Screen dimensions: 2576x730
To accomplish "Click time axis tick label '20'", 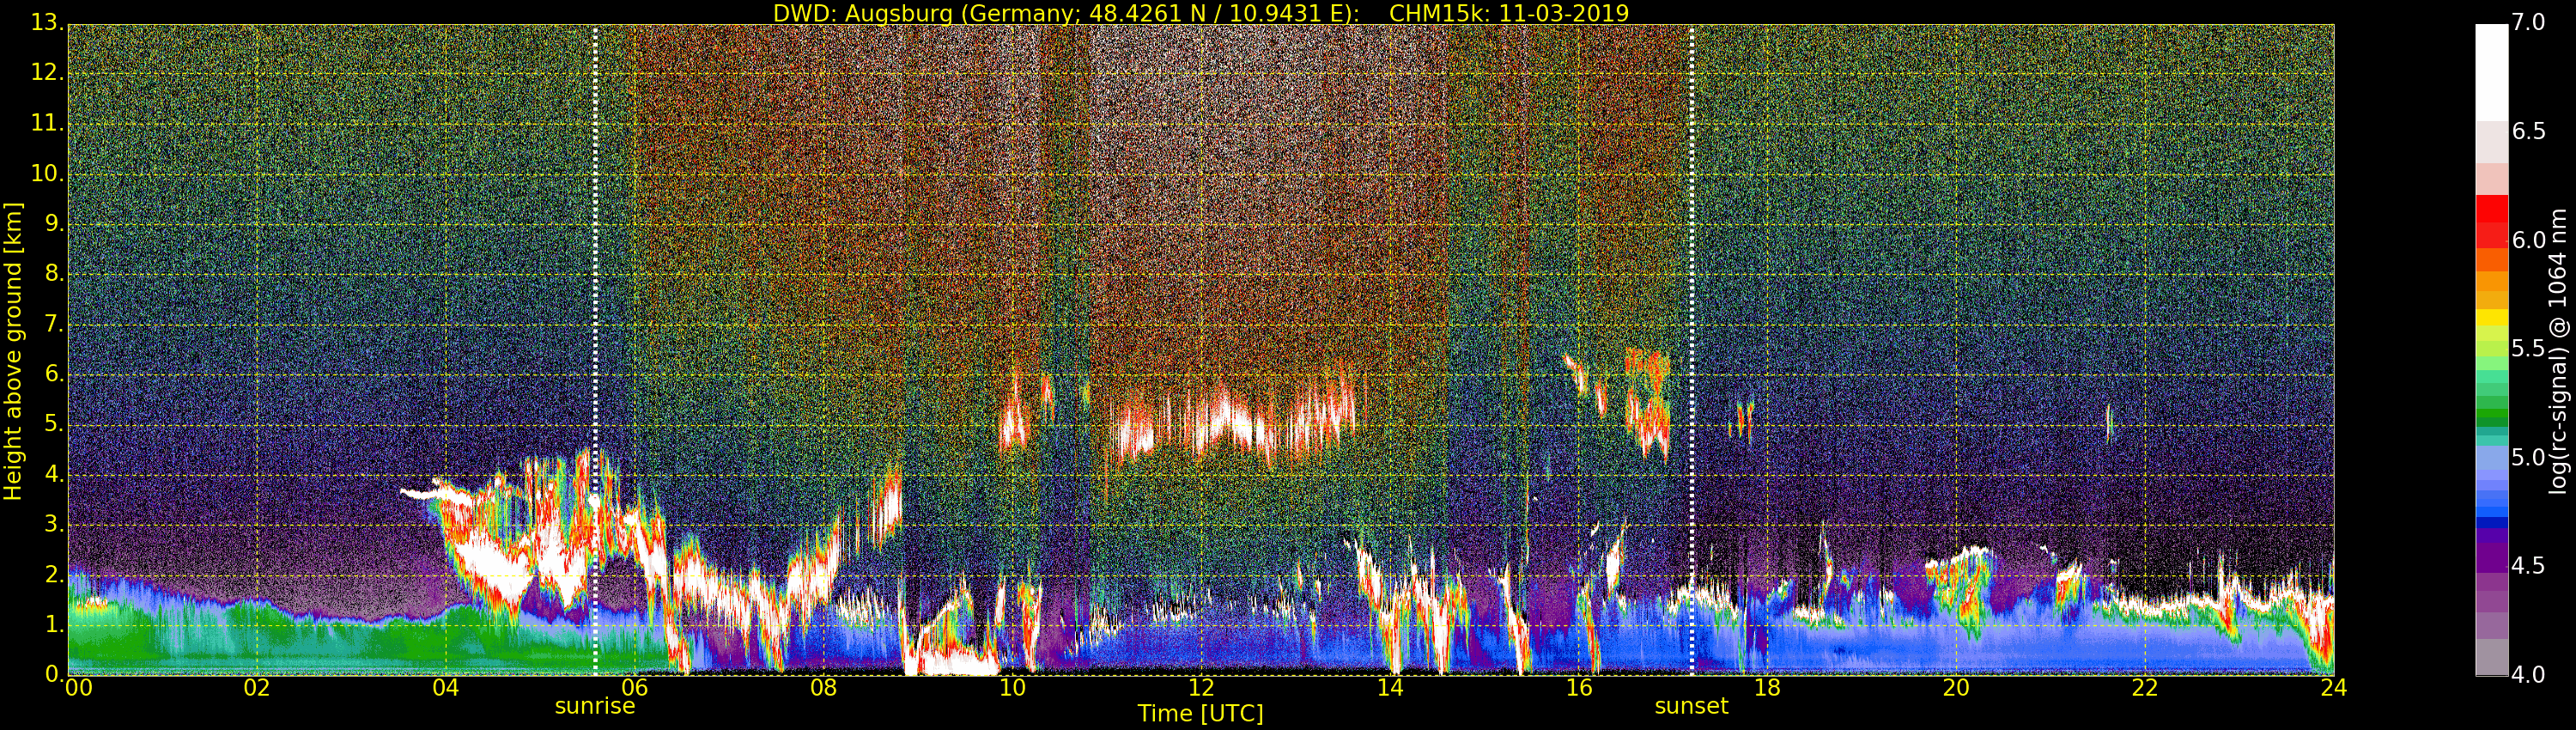I will (x=1956, y=688).
